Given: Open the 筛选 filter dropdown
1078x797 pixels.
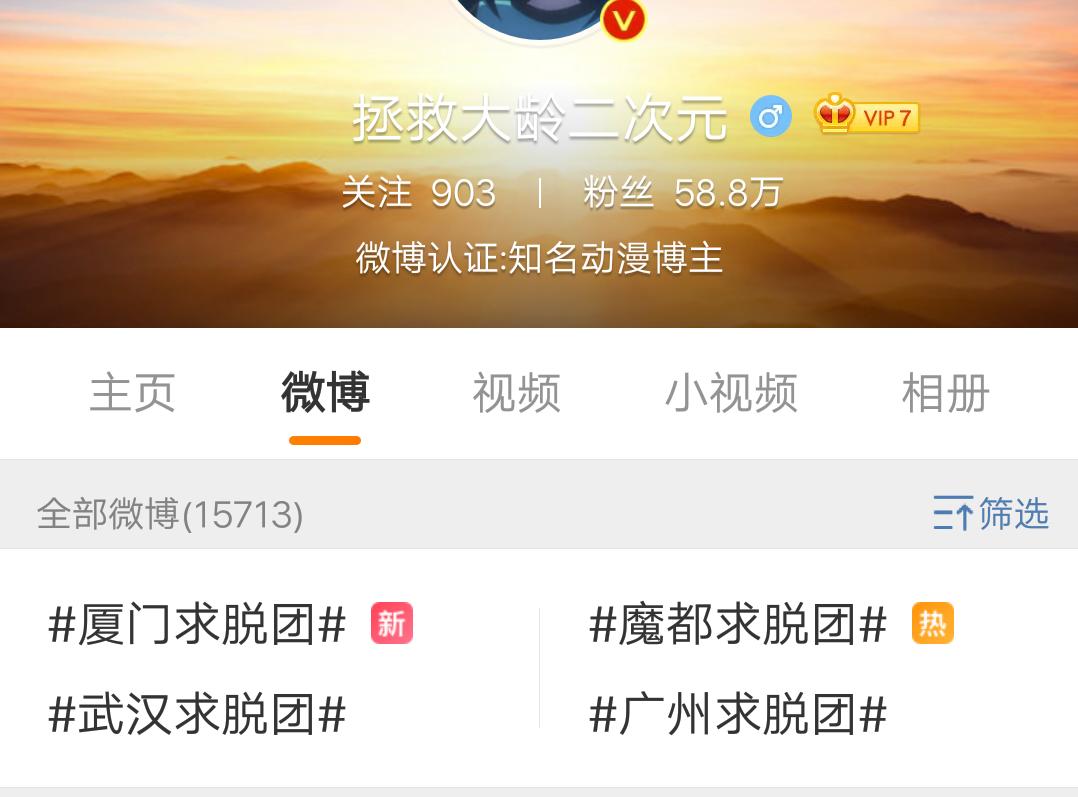Looking at the screenshot, I should (991, 513).
